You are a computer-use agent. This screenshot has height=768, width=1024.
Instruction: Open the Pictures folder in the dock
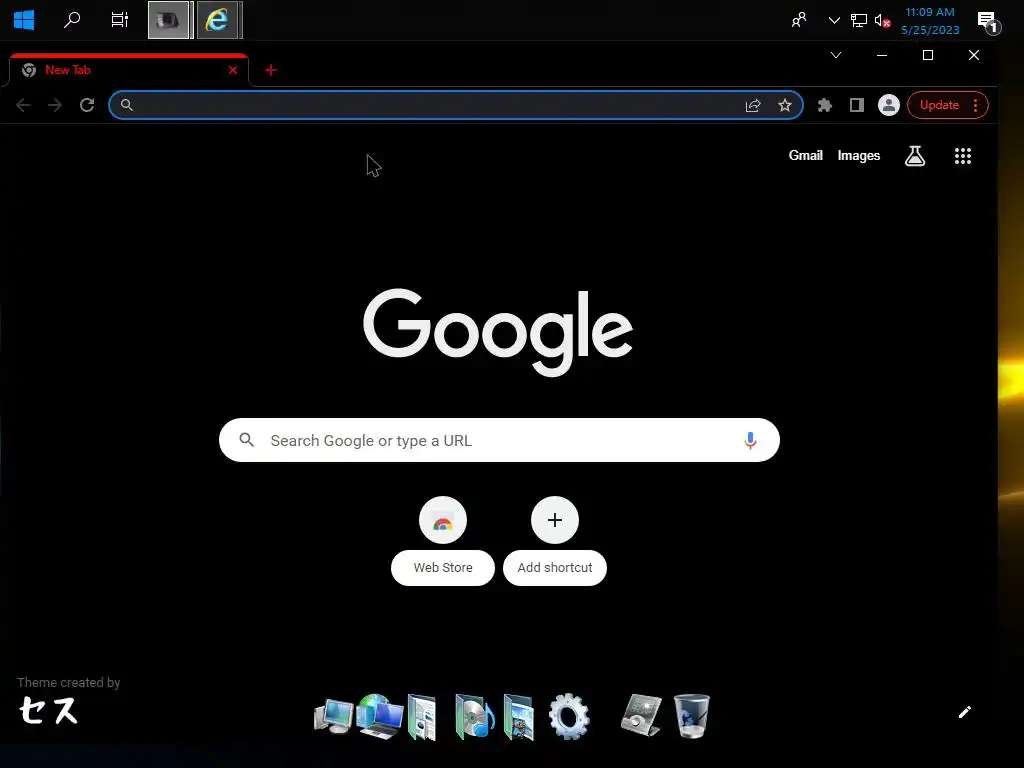tap(519, 717)
